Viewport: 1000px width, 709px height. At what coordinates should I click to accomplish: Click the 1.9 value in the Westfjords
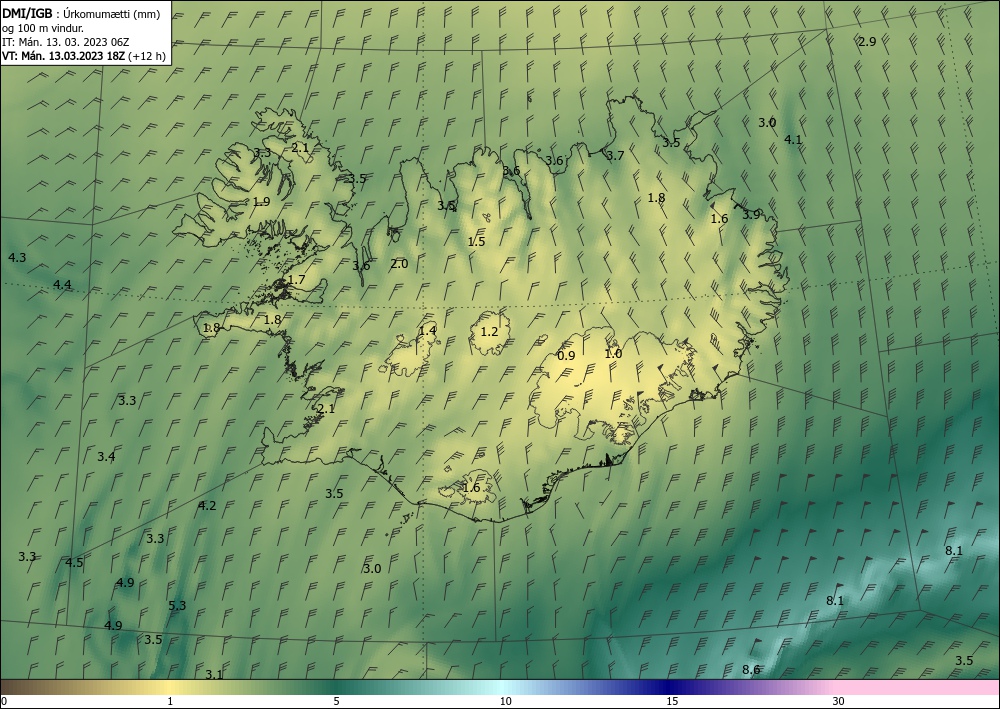tap(261, 202)
